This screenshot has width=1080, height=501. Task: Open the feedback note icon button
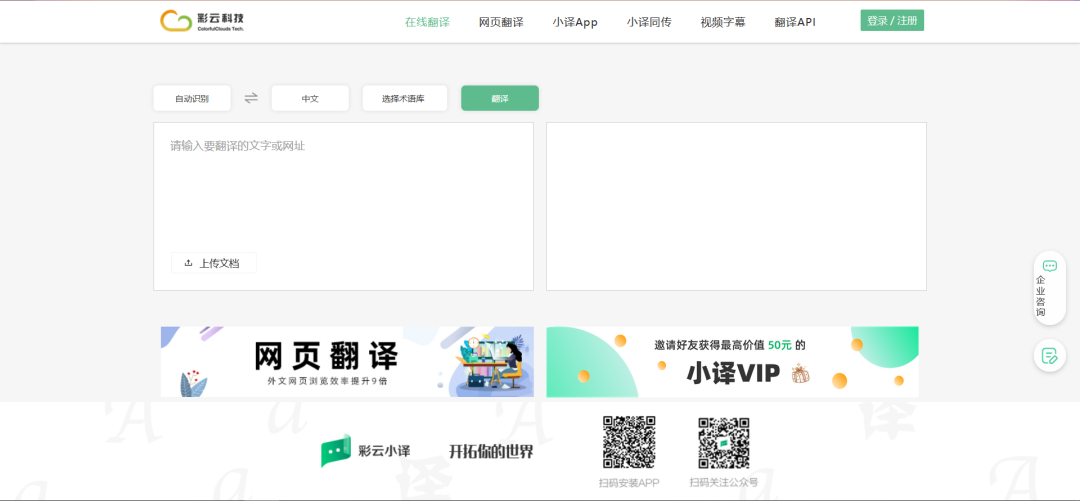tap(1049, 356)
